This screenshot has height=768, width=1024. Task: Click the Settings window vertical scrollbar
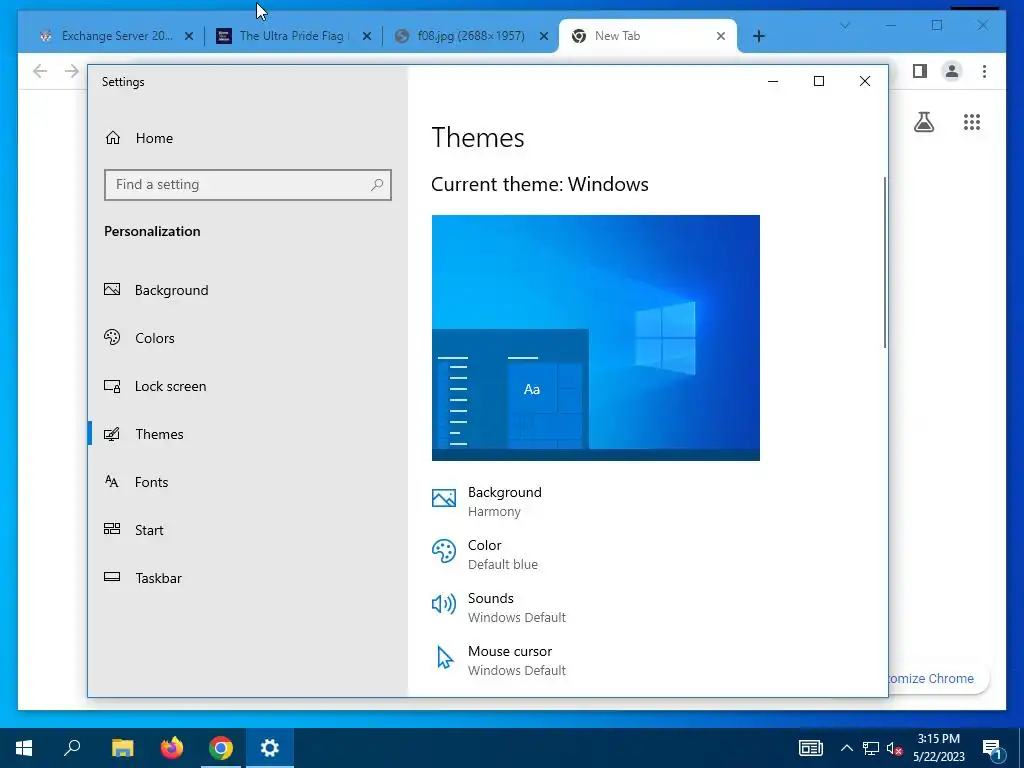(x=885, y=262)
